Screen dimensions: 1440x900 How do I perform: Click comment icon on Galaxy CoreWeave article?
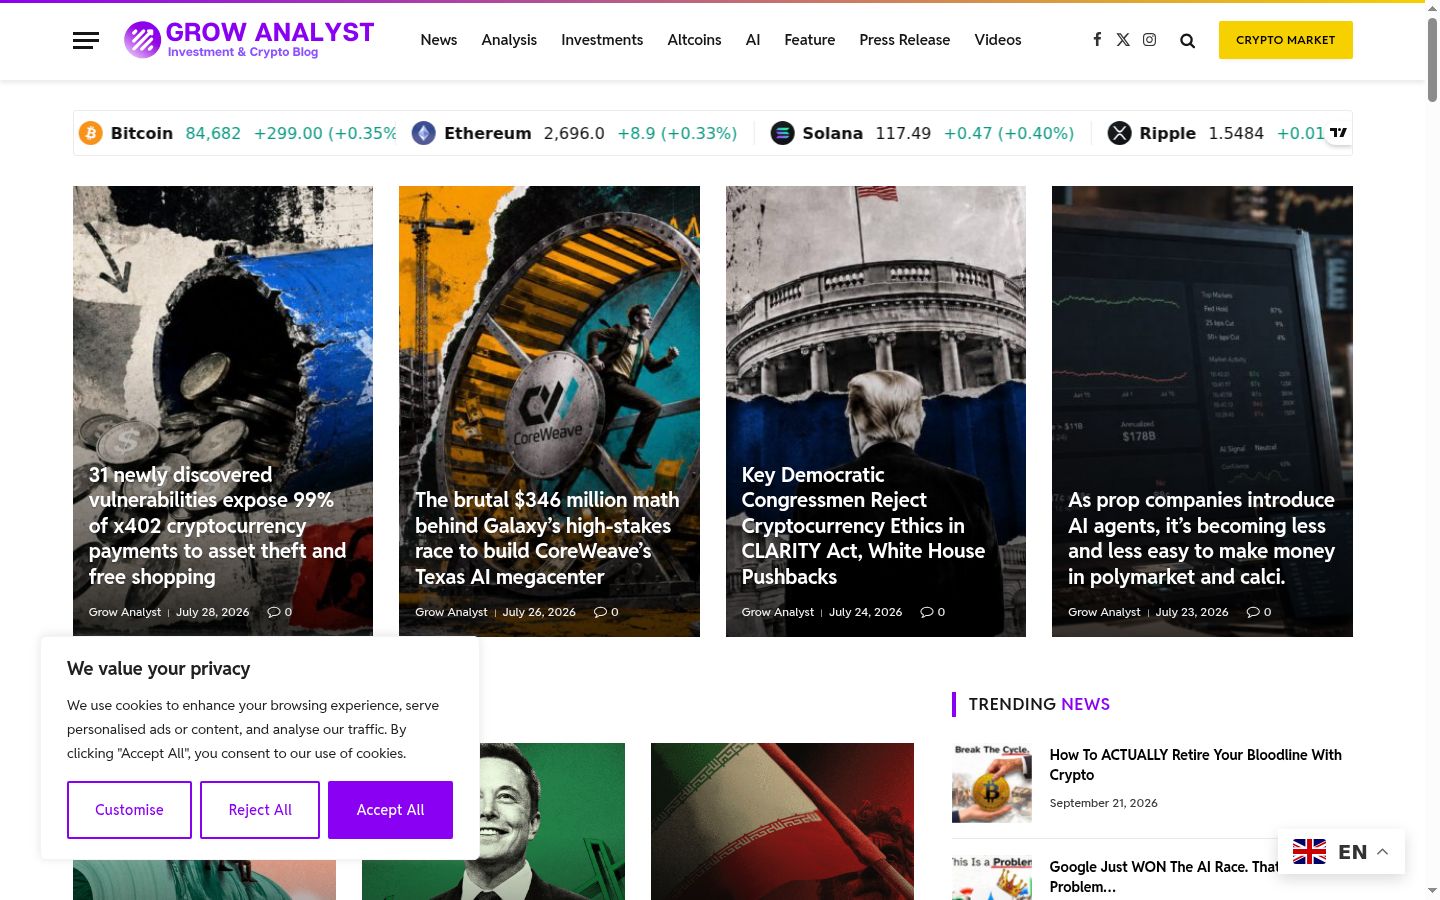[x=600, y=612]
